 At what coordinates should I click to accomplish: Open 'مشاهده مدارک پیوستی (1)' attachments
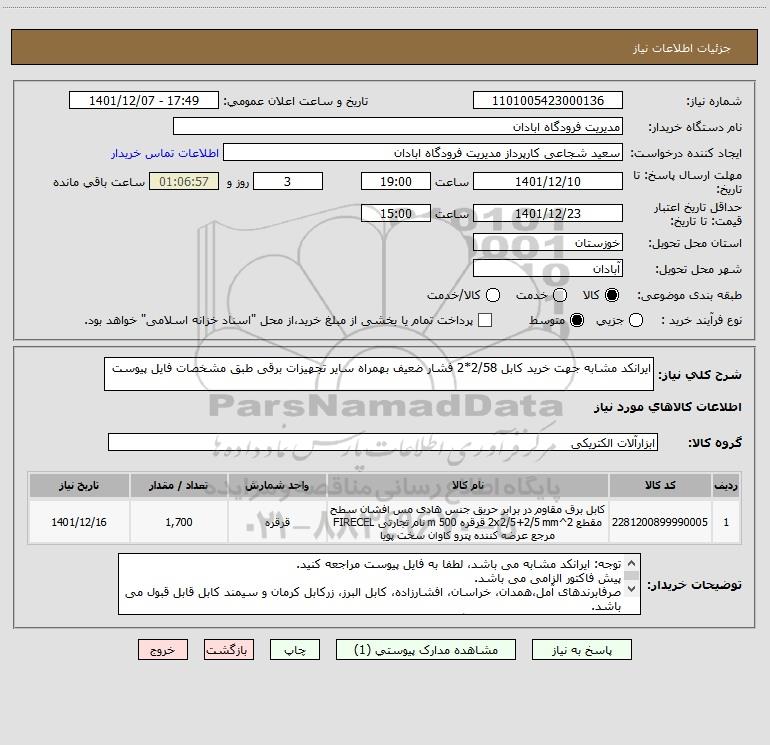426,650
